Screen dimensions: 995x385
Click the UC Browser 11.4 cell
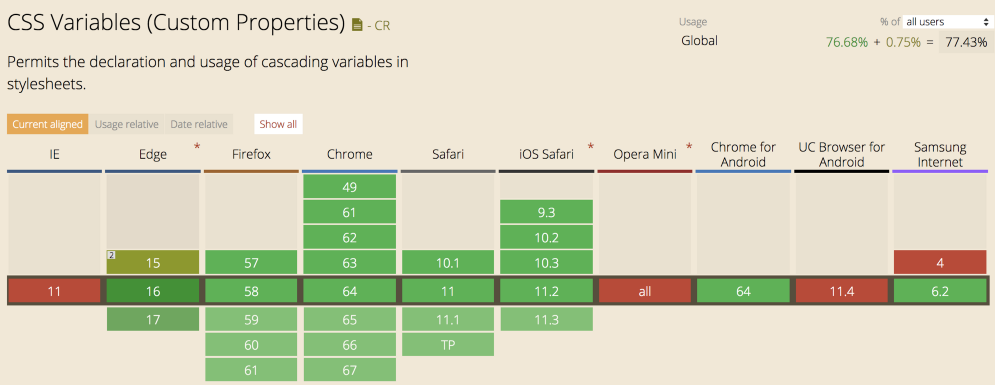(x=841, y=291)
